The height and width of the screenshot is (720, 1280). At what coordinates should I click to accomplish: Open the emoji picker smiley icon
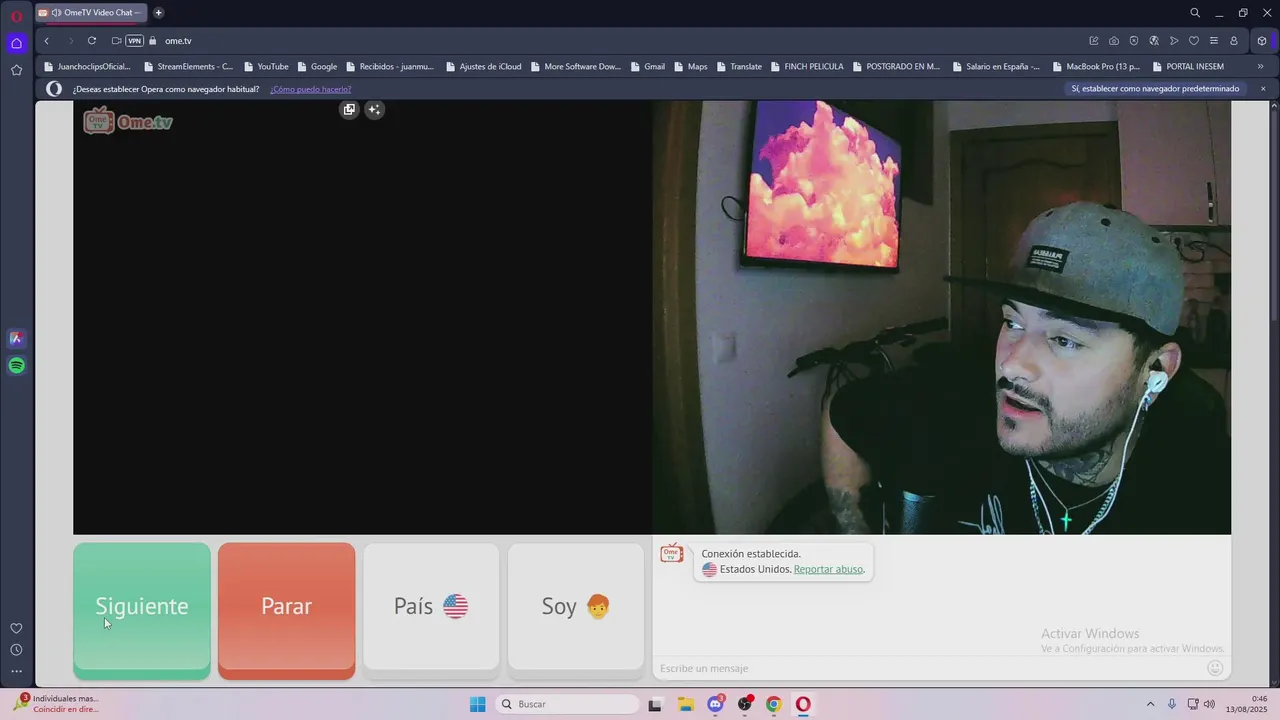pyautogui.click(x=1216, y=668)
